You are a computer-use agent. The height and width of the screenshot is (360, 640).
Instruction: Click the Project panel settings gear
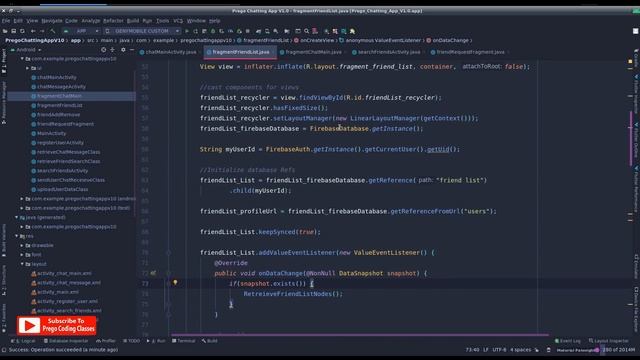click(123, 50)
